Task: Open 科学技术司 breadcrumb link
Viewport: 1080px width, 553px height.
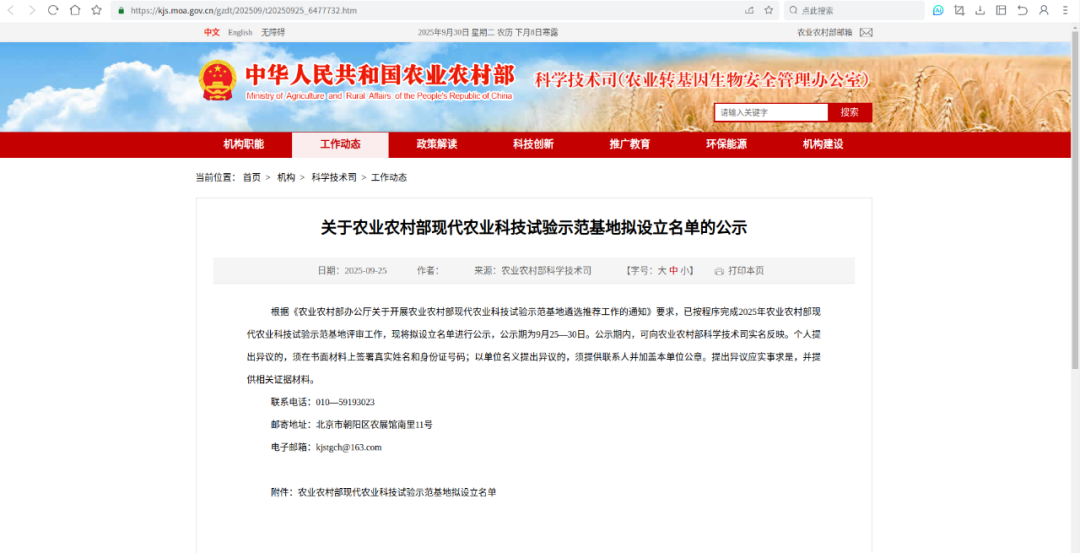Action: (x=334, y=178)
